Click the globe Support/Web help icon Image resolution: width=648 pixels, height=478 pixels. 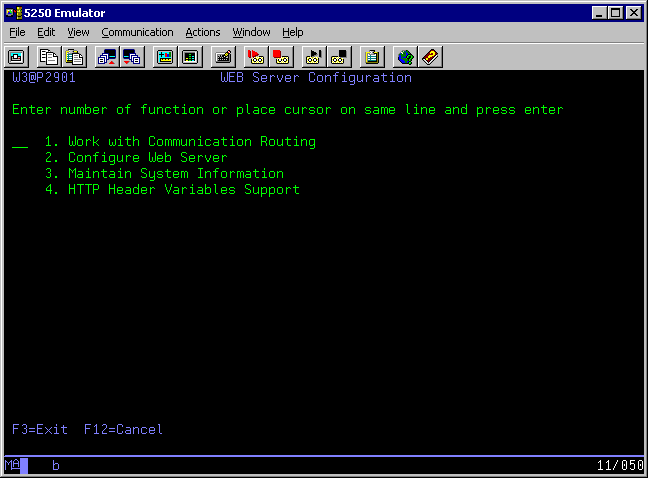click(x=405, y=57)
